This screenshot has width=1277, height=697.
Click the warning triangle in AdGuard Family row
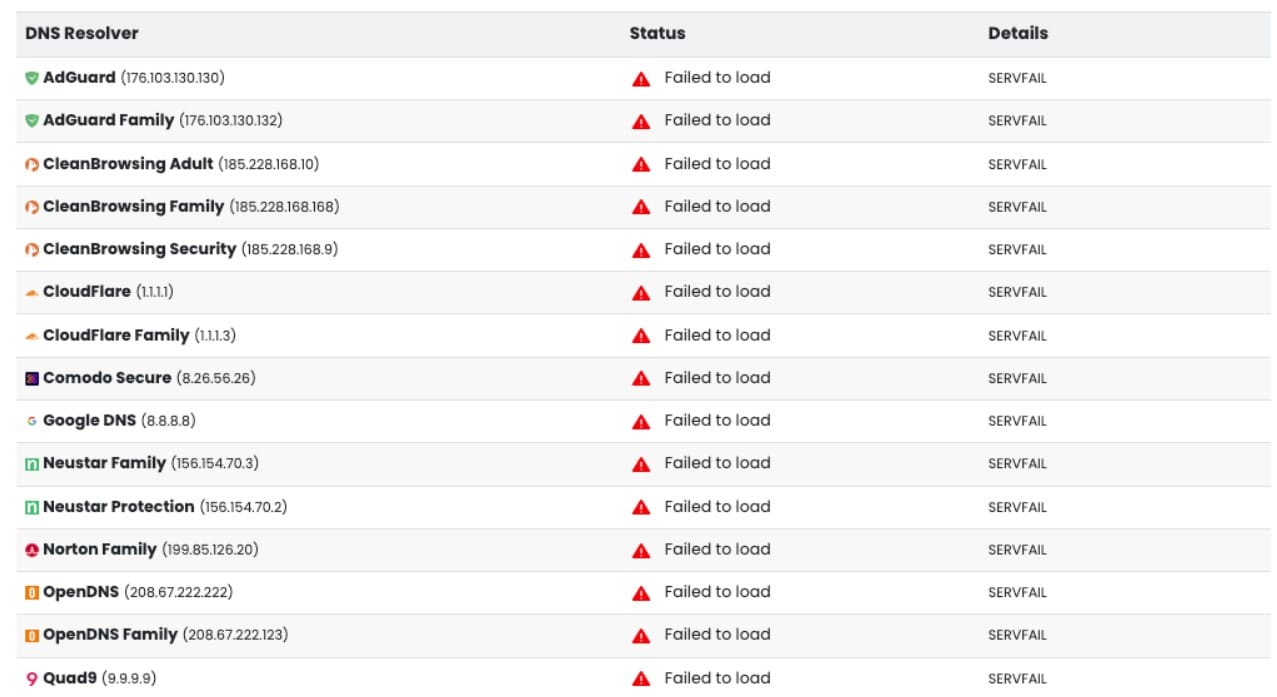[641, 122]
